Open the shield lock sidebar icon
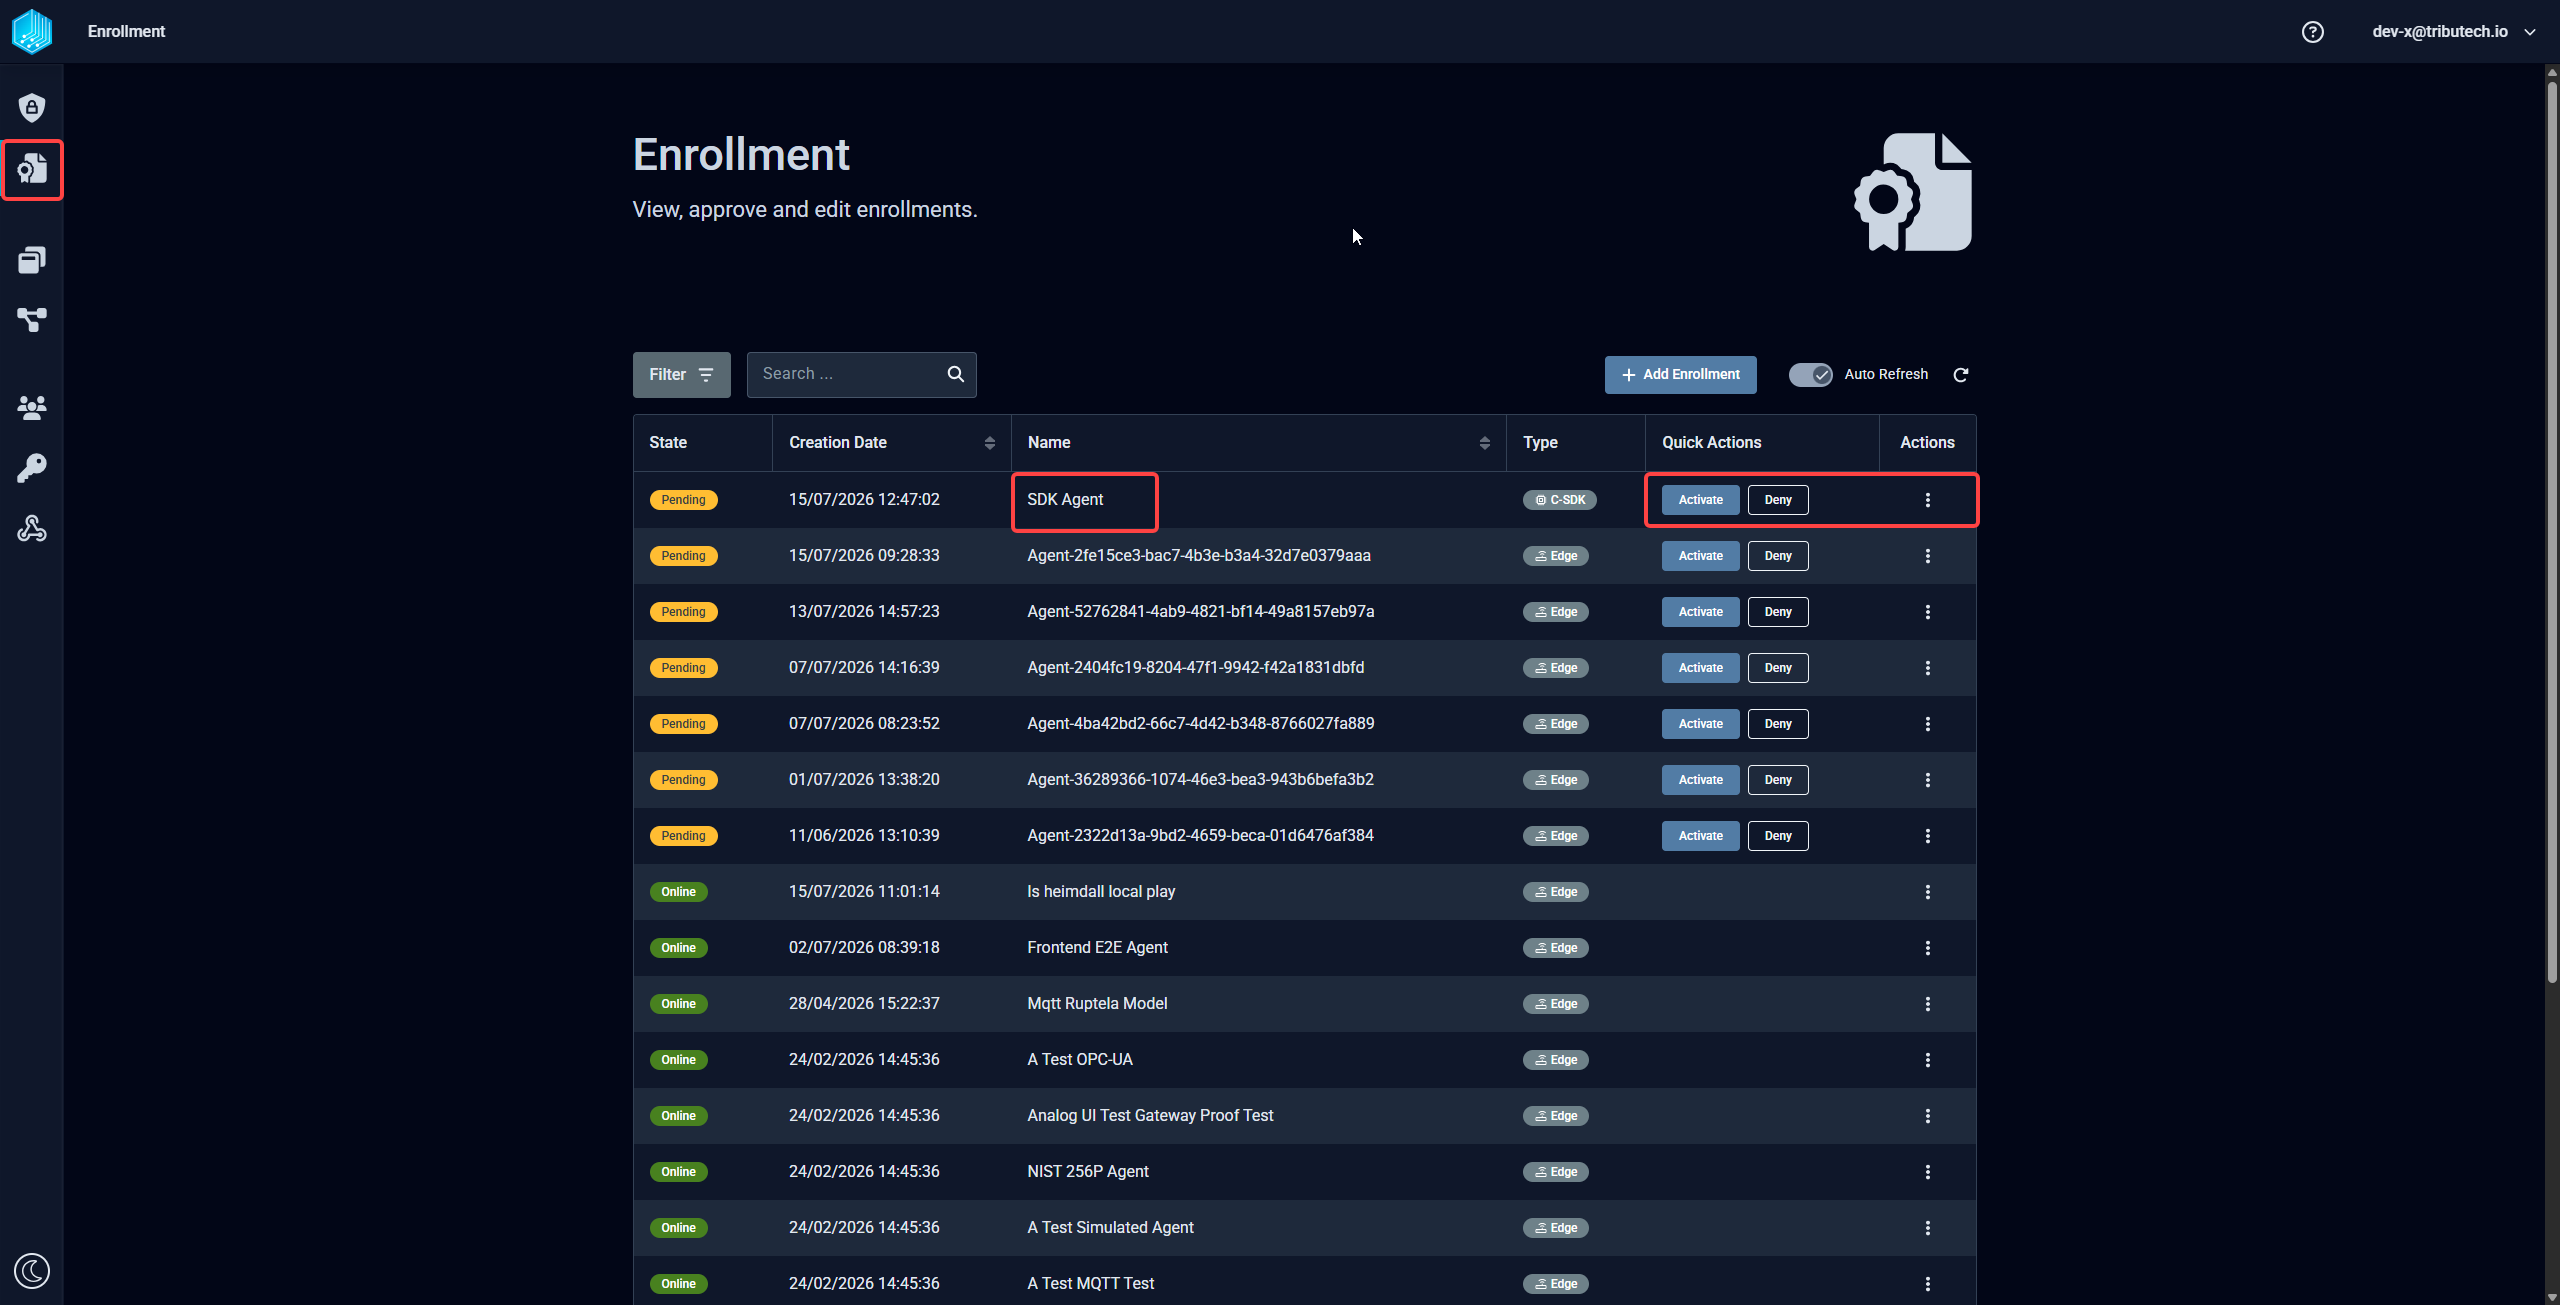This screenshot has width=2560, height=1305. click(32, 108)
